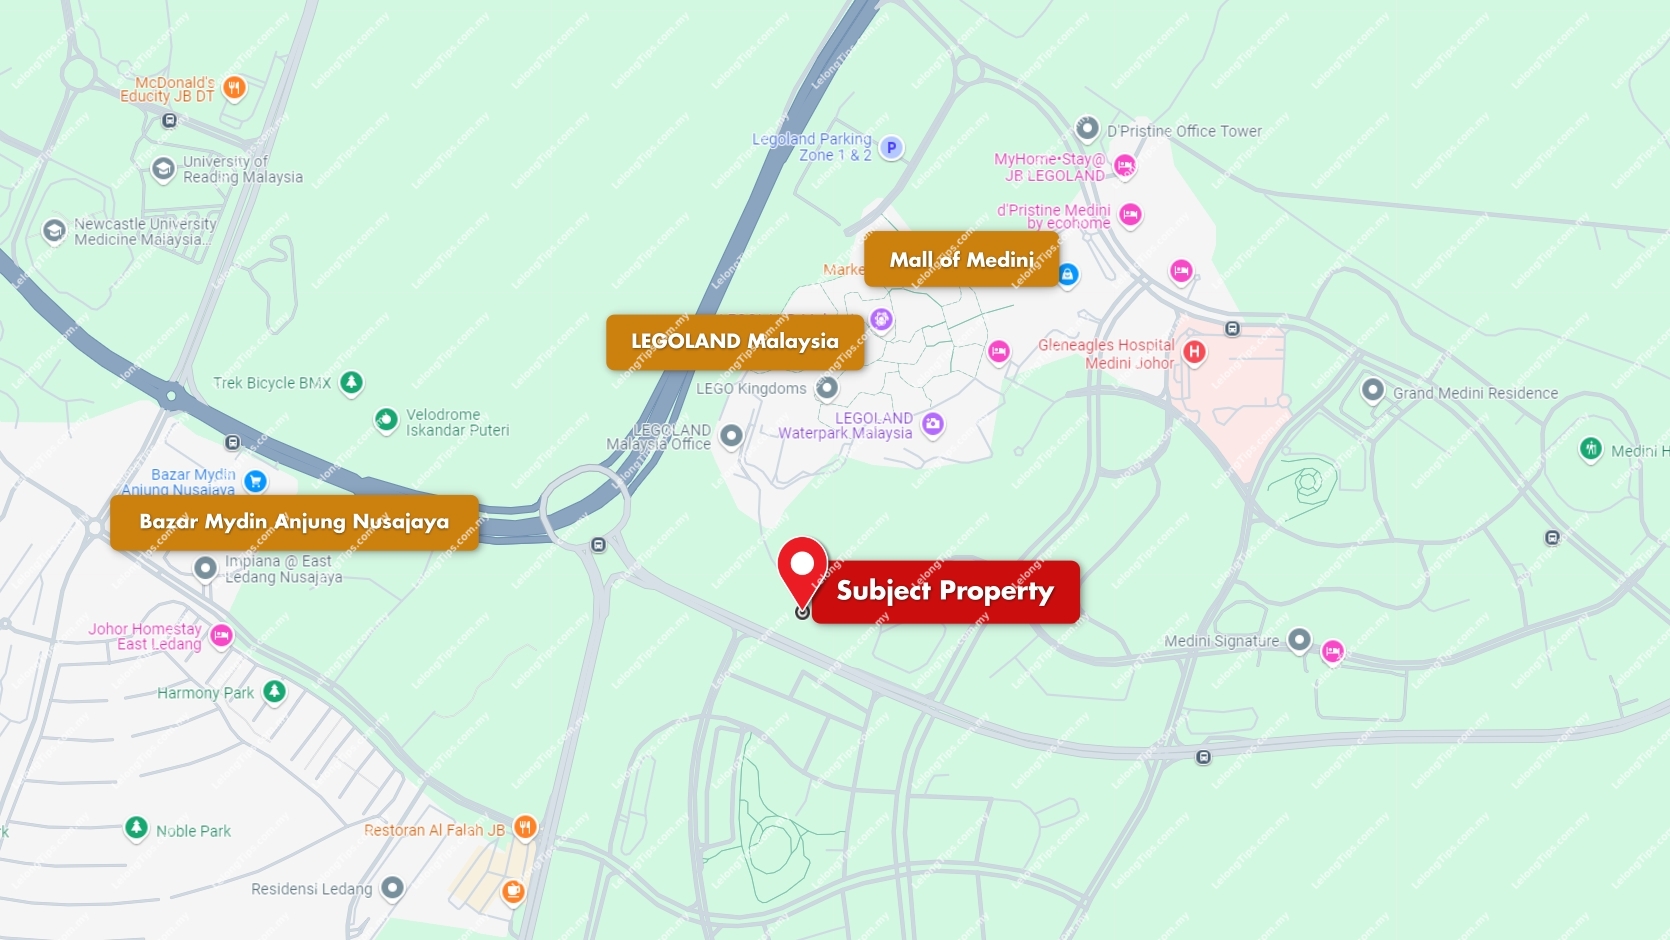Click the Harmony Park tree icon
The image size is (1670, 940).
[x=274, y=691]
